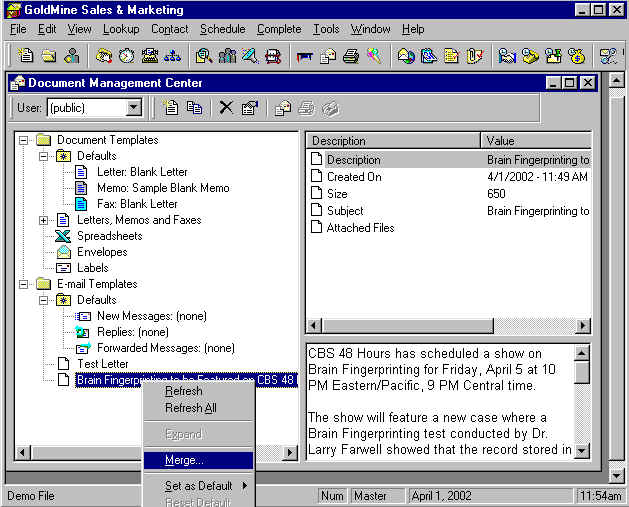The height and width of the screenshot is (507, 629).
Task: Select Replies: (none) item
Action: tap(133, 332)
